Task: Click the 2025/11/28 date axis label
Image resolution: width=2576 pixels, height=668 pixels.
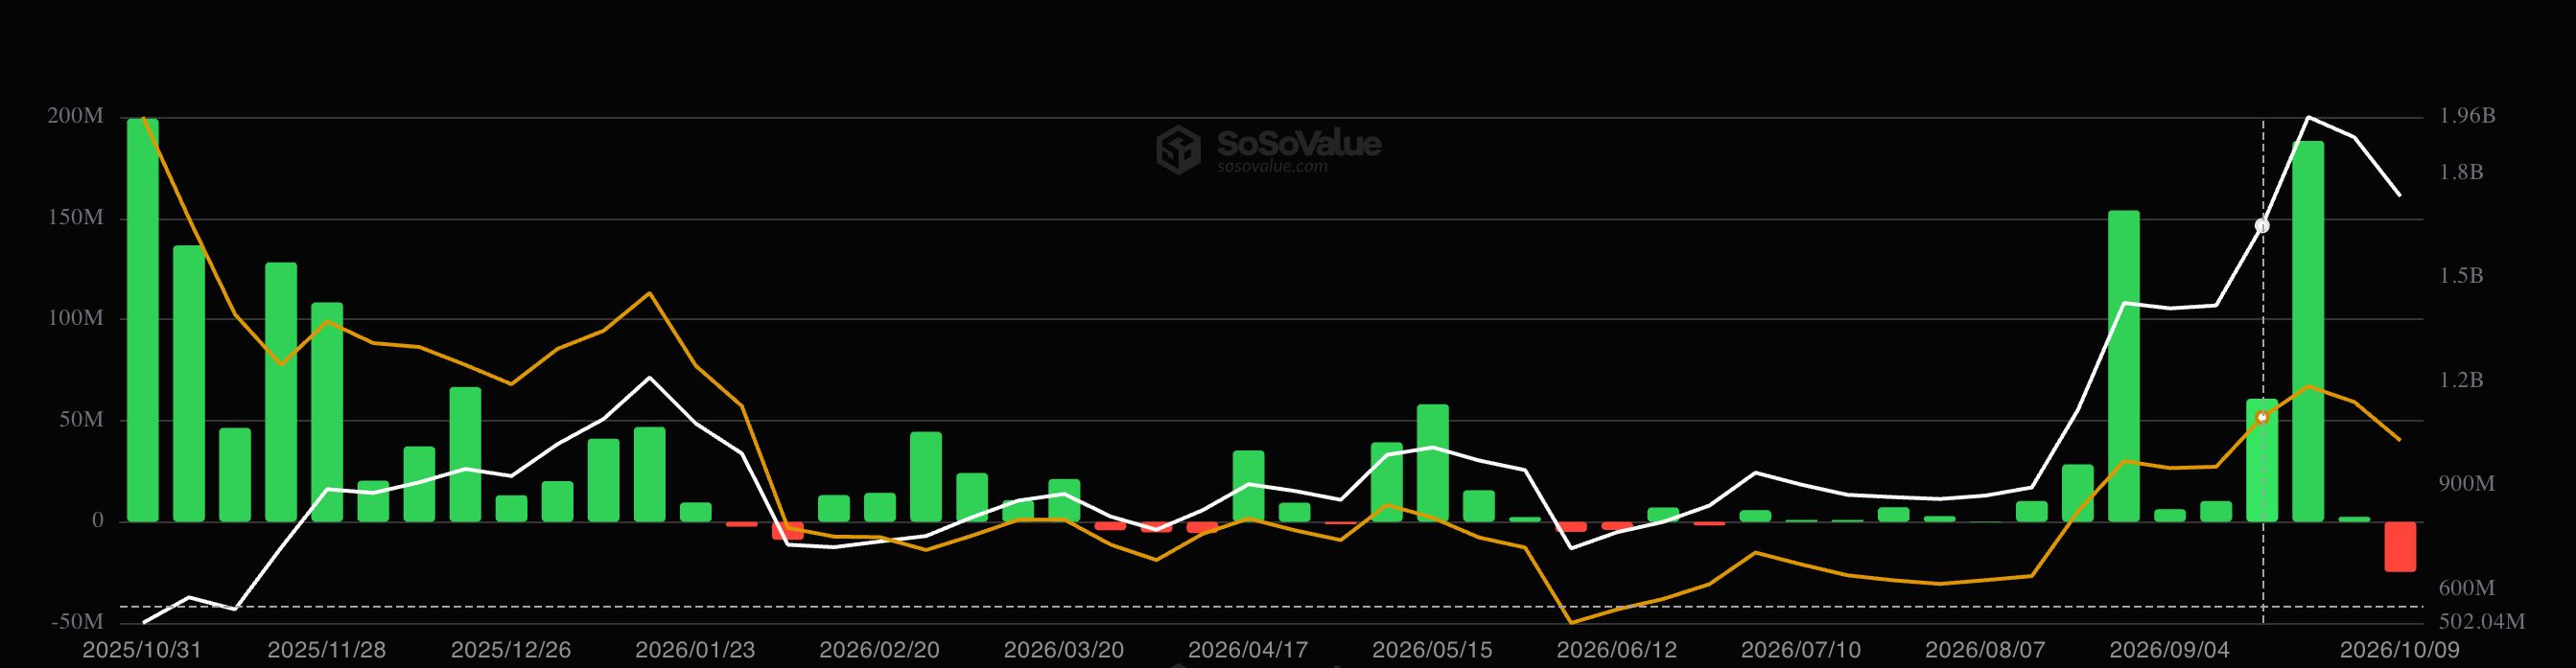Action: click(326, 650)
